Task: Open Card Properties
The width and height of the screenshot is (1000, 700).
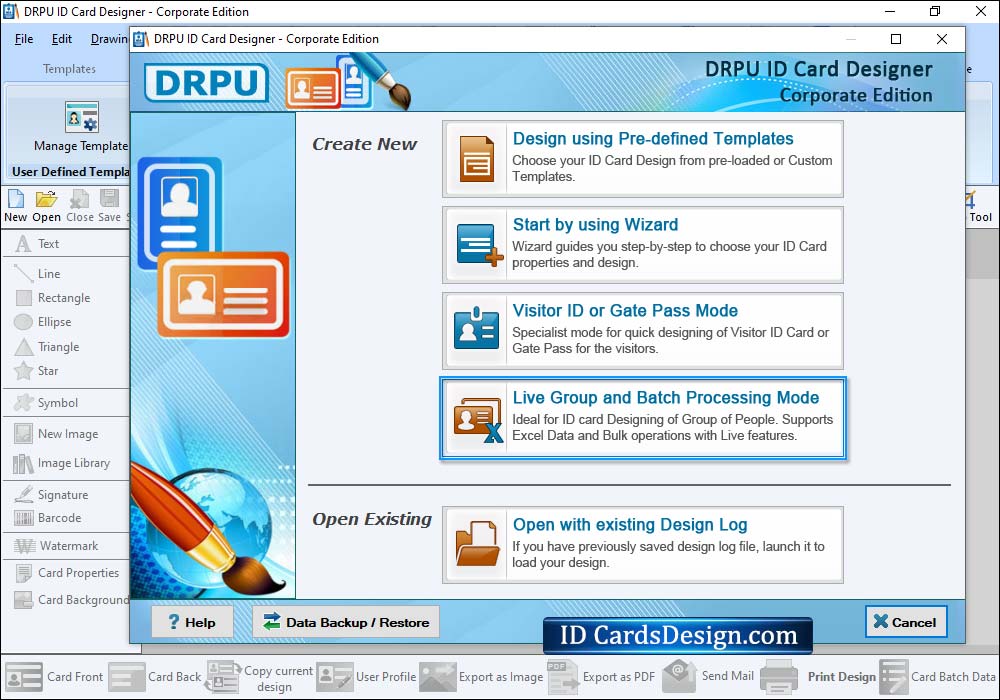Action: tap(67, 572)
